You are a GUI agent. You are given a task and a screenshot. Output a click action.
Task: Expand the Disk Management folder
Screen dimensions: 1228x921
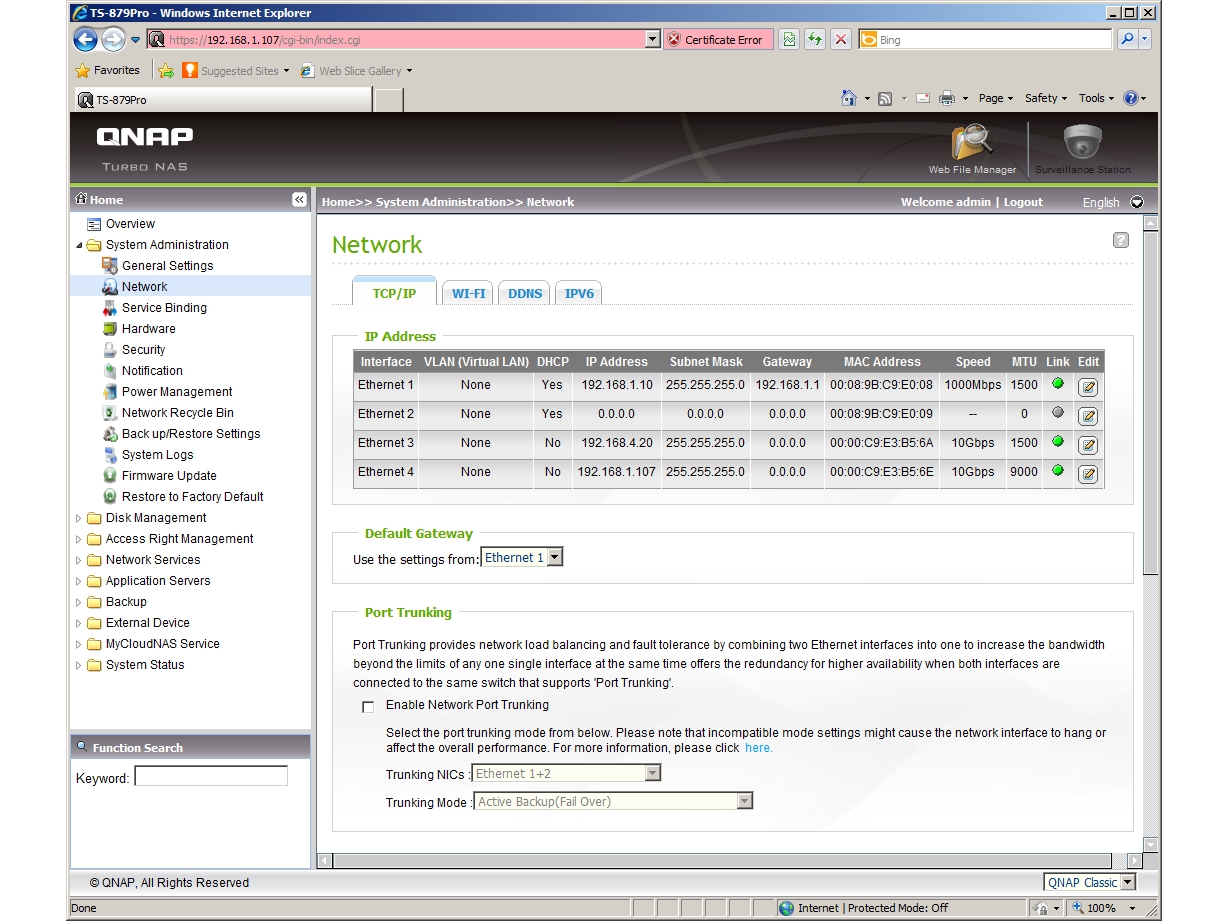tap(80, 518)
